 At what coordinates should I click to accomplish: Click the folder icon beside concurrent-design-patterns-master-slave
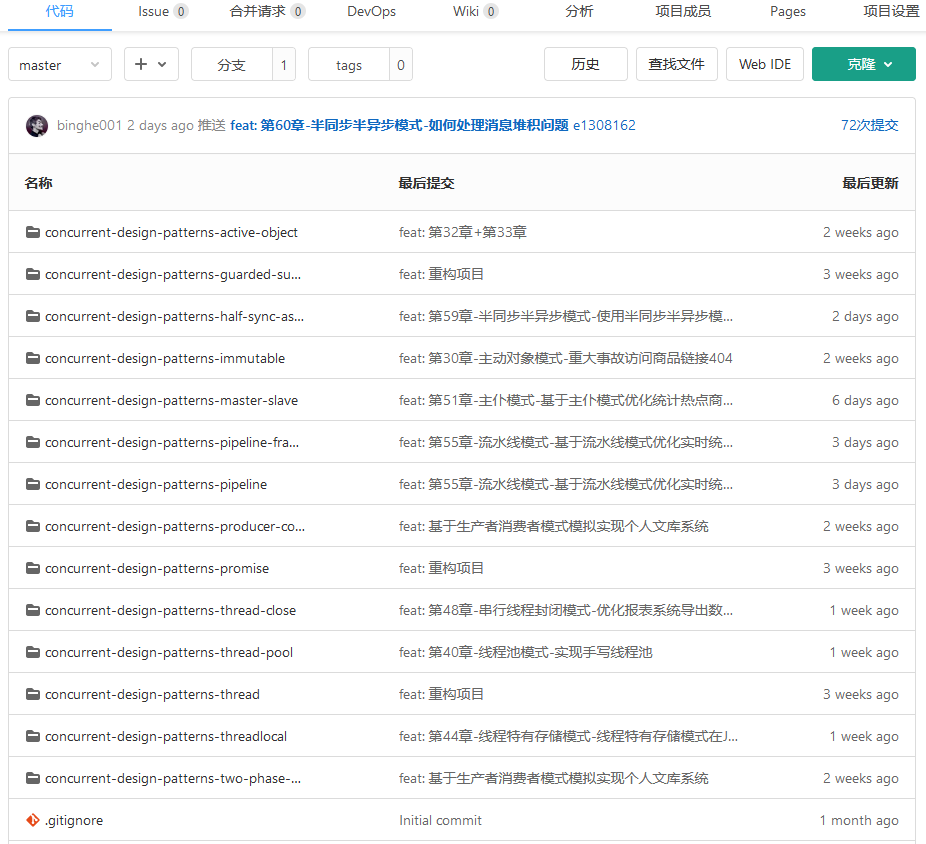33,400
